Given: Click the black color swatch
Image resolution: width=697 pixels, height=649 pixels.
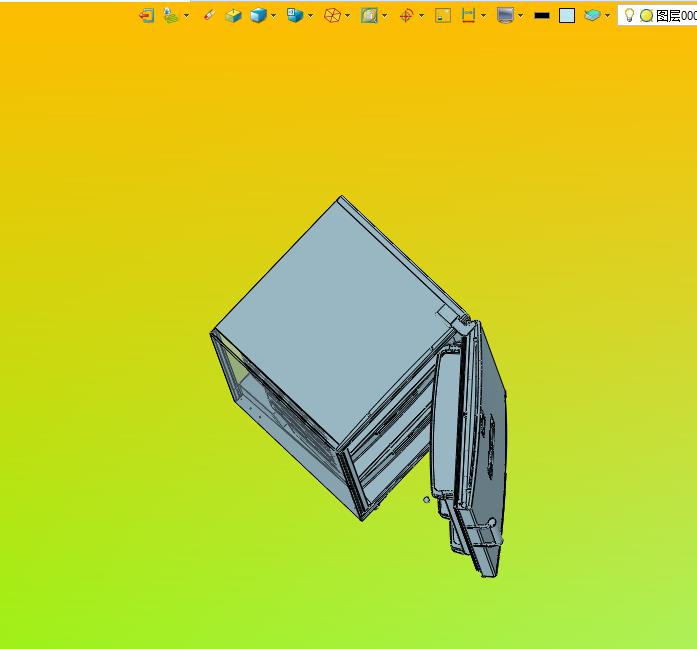Looking at the screenshot, I should pyautogui.click(x=542, y=16).
